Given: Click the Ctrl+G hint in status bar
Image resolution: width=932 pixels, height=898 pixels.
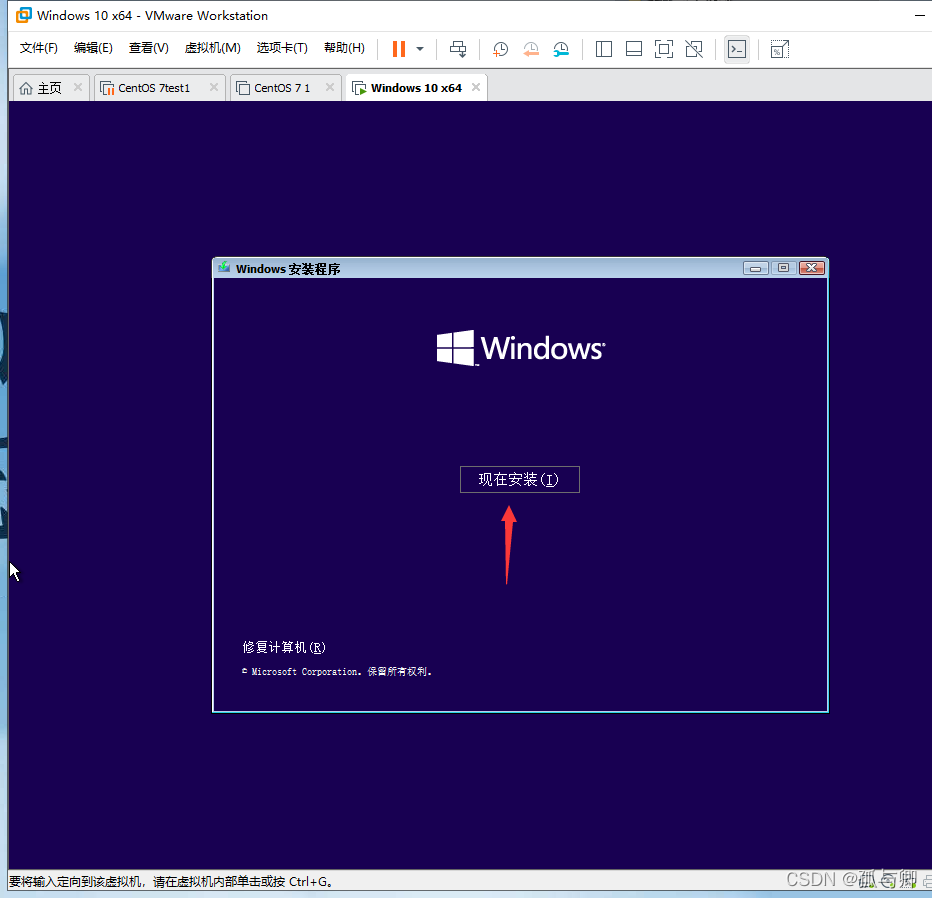Looking at the screenshot, I should pos(308,882).
